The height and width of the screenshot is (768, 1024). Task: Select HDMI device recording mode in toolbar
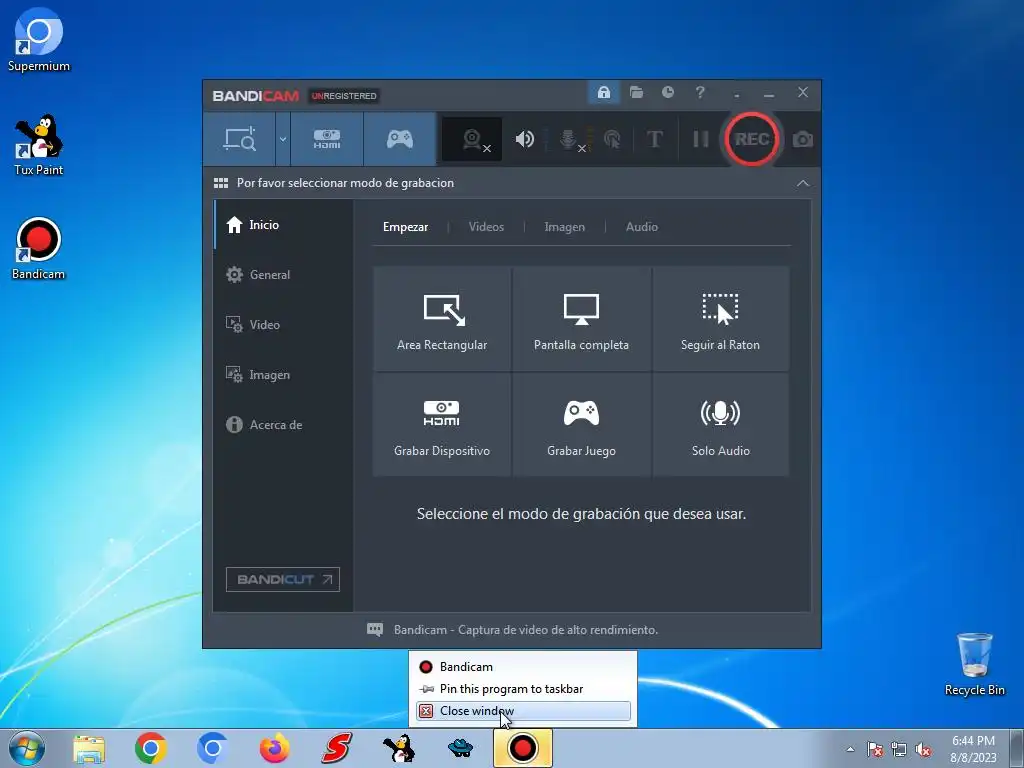pos(327,139)
